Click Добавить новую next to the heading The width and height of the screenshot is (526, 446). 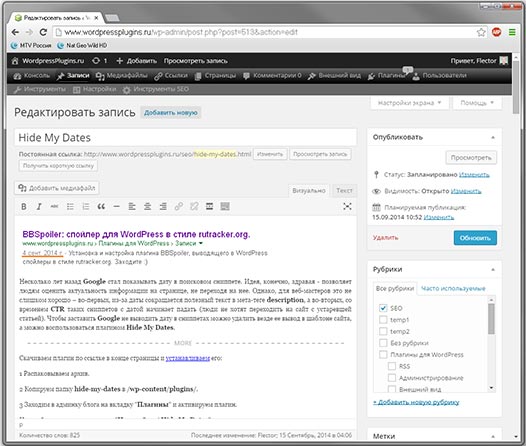click(171, 113)
